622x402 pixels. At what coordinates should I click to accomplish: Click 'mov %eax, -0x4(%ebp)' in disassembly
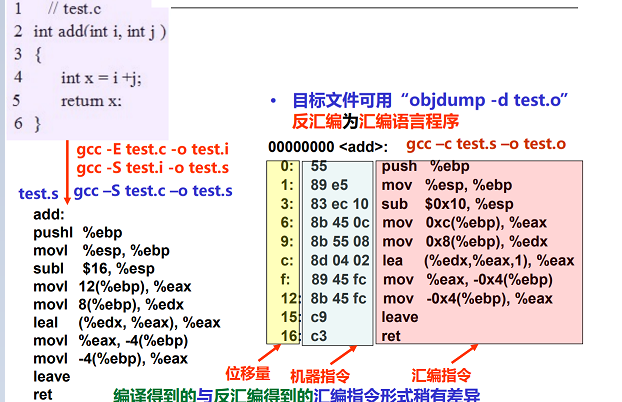pos(468,279)
